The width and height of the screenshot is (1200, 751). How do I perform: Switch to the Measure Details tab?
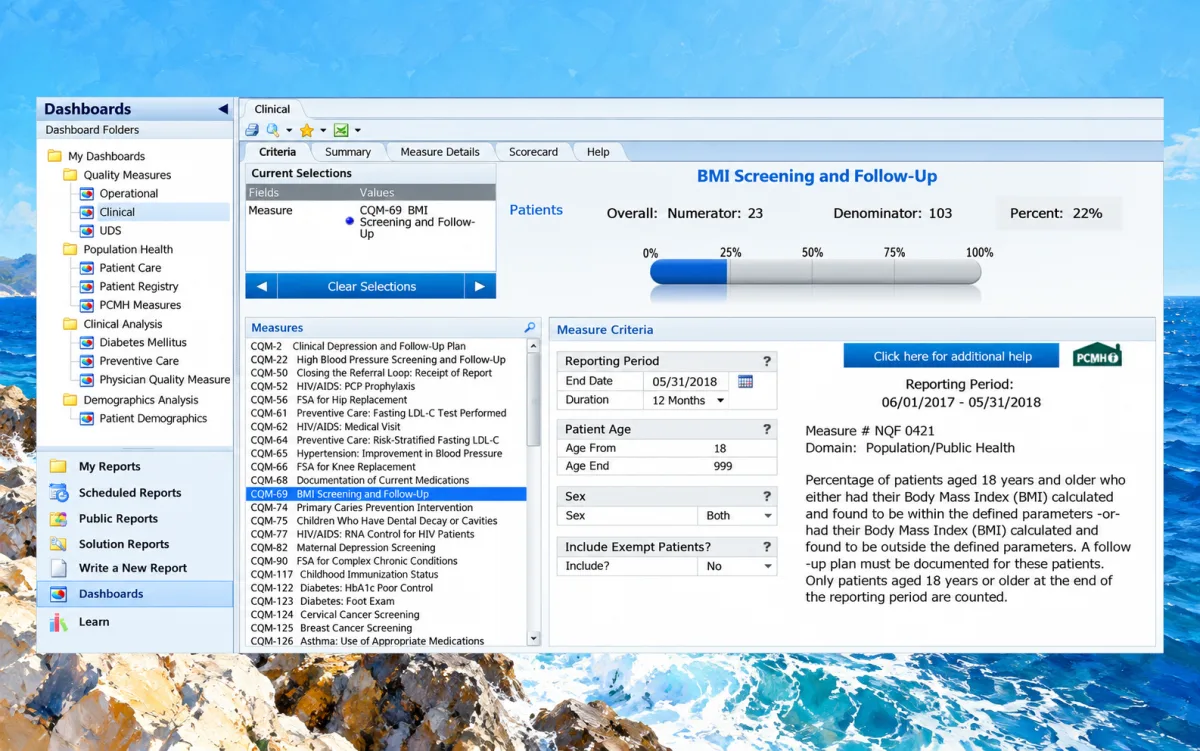pos(440,152)
